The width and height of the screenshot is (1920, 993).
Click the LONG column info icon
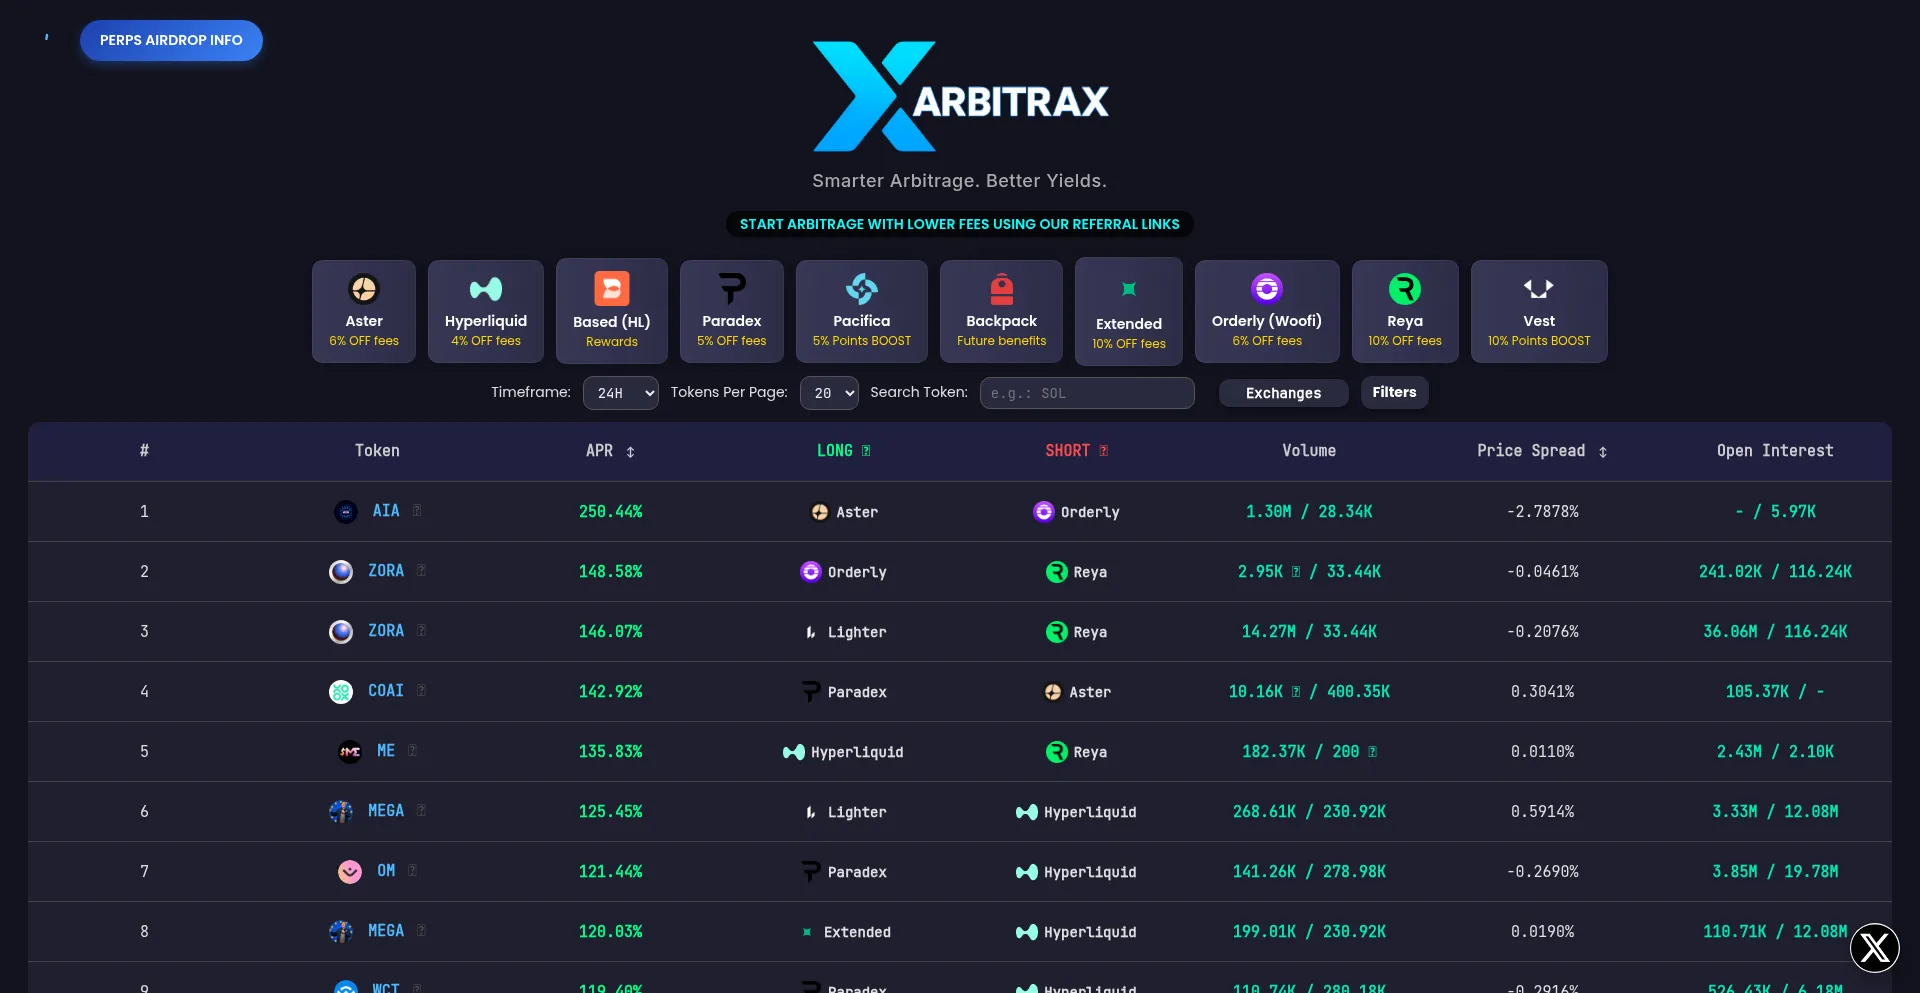(866, 451)
